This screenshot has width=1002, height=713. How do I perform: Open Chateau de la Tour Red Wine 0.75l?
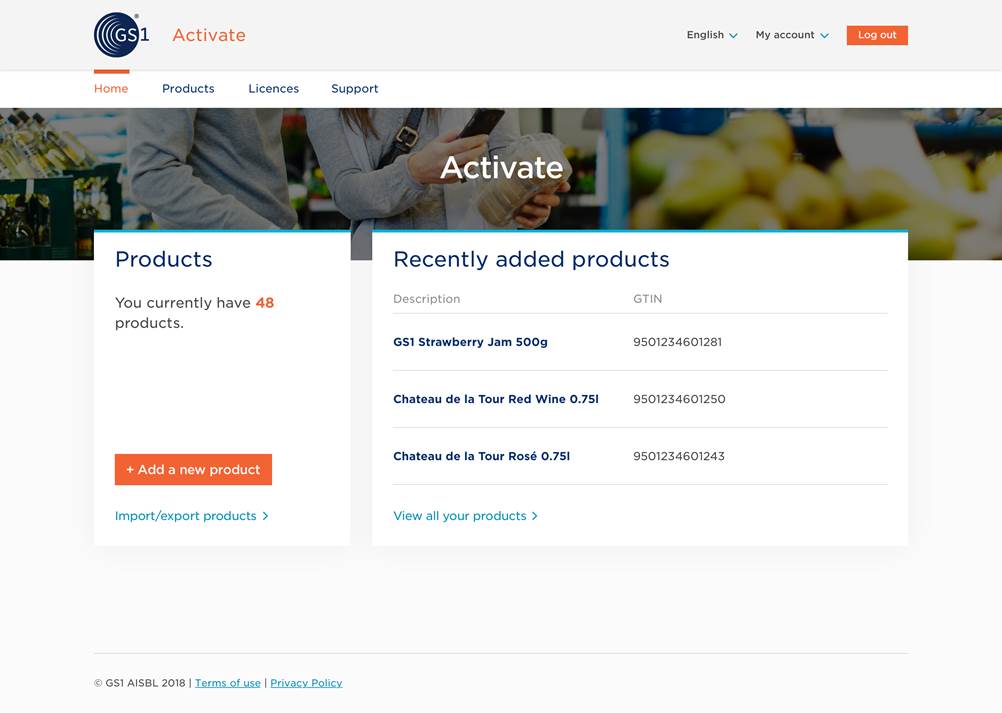tap(496, 399)
